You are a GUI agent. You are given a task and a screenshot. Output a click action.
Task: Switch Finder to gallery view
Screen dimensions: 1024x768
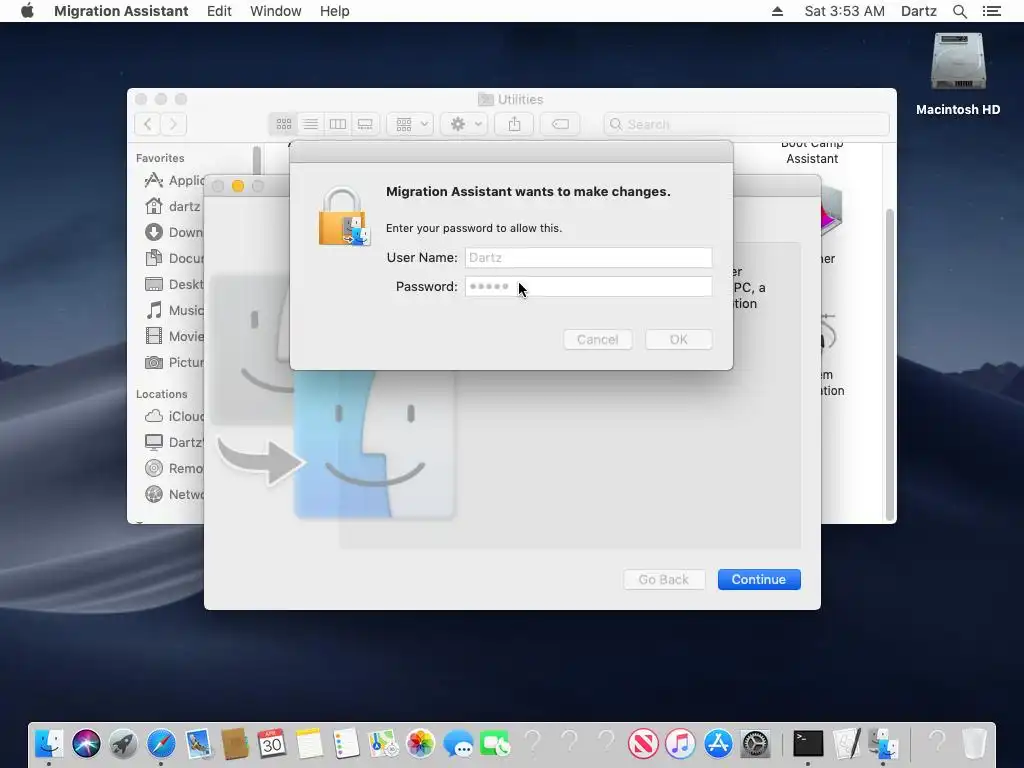click(x=365, y=124)
